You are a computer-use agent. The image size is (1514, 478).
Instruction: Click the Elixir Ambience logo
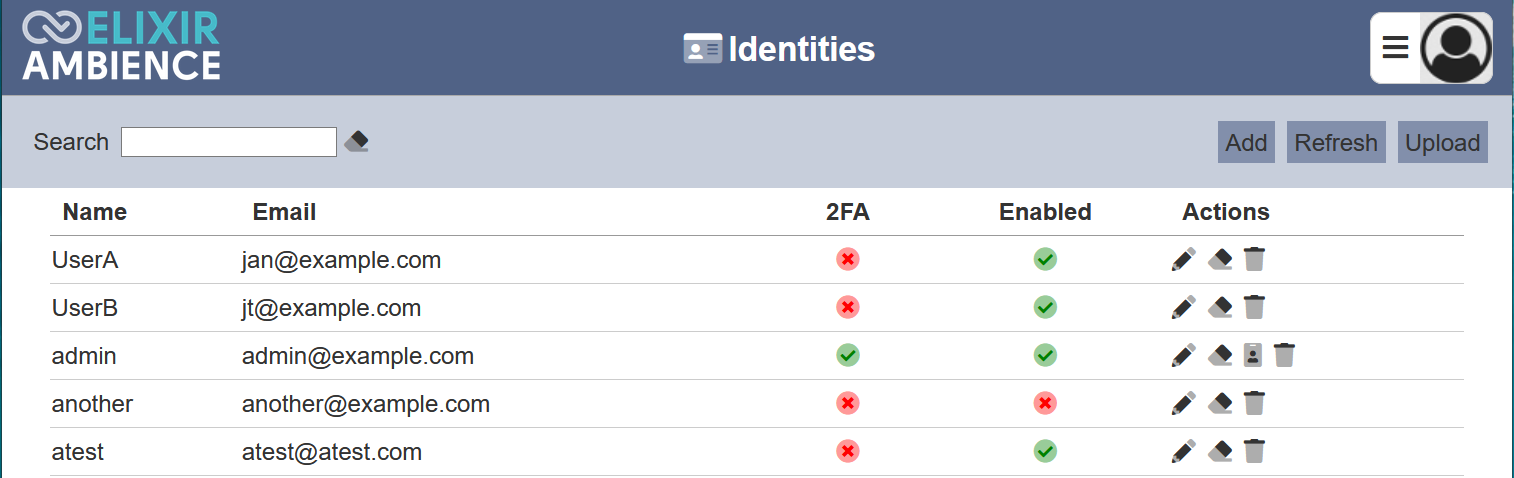121,47
